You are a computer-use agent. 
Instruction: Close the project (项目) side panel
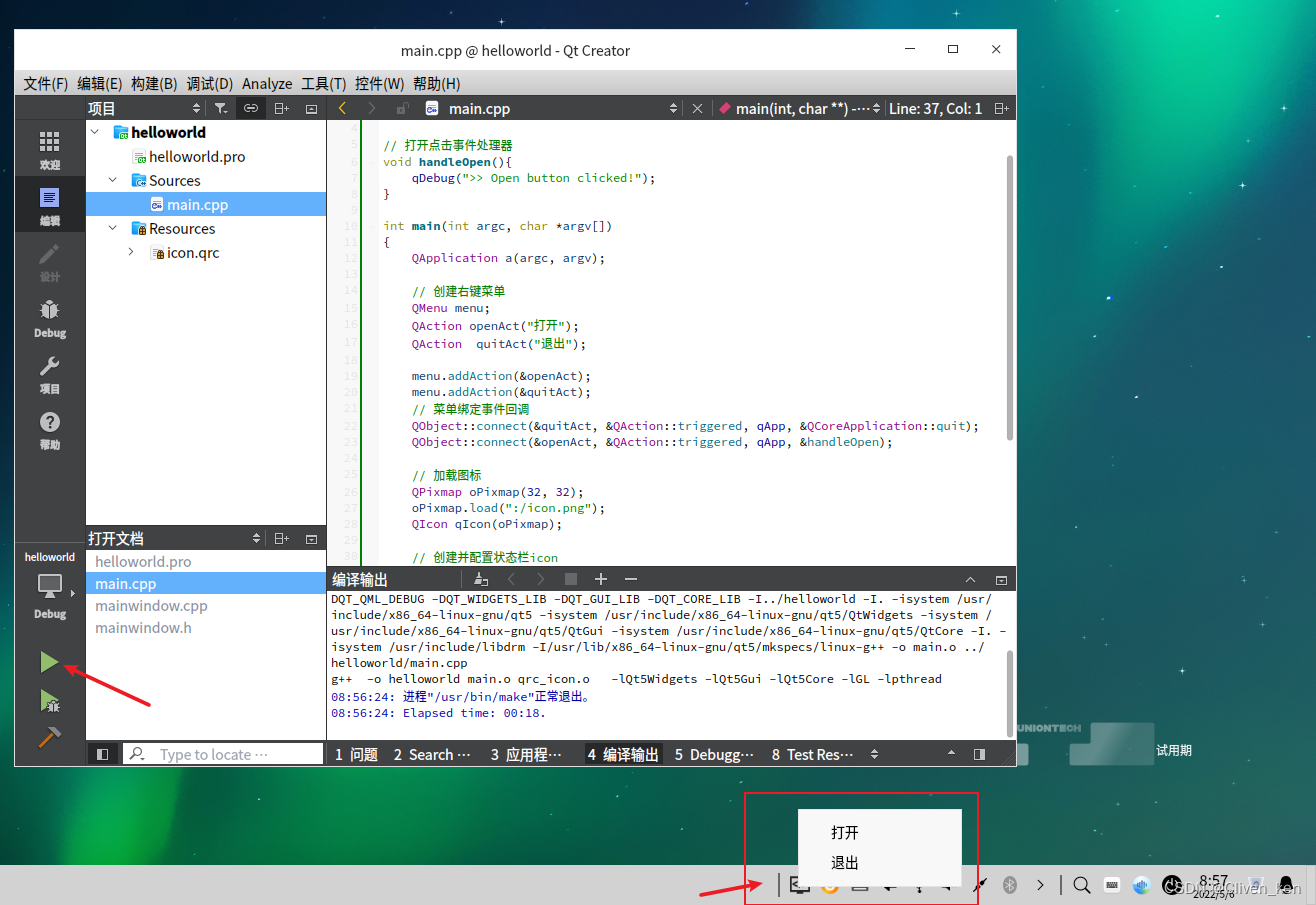click(x=311, y=108)
